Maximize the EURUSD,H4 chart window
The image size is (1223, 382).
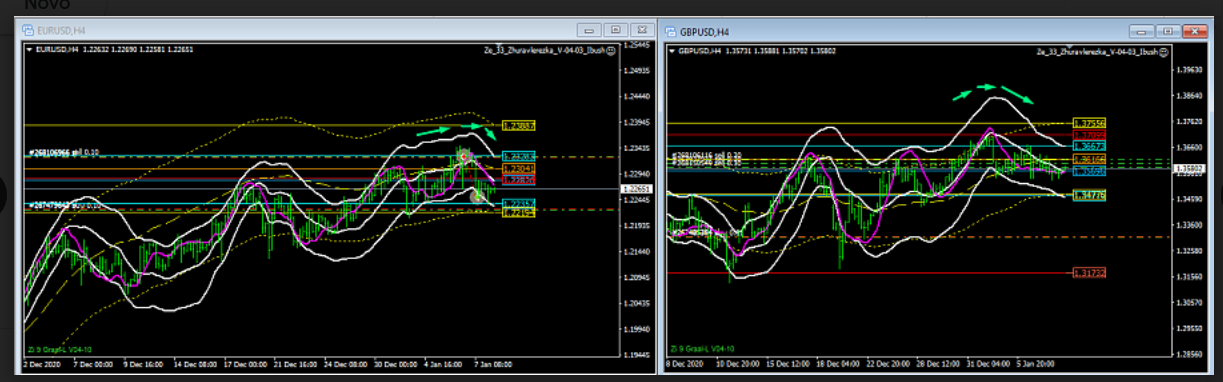tap(615, 30)
